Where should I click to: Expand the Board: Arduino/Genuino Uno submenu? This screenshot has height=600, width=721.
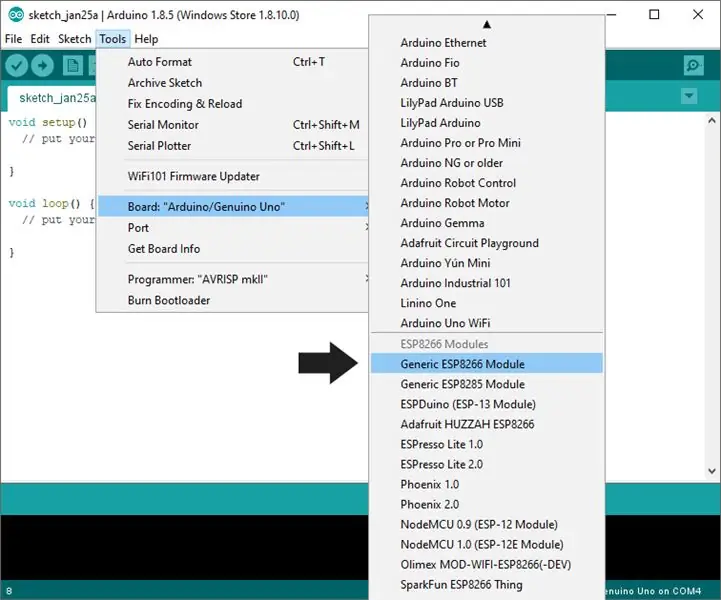[x=233, y=206]
